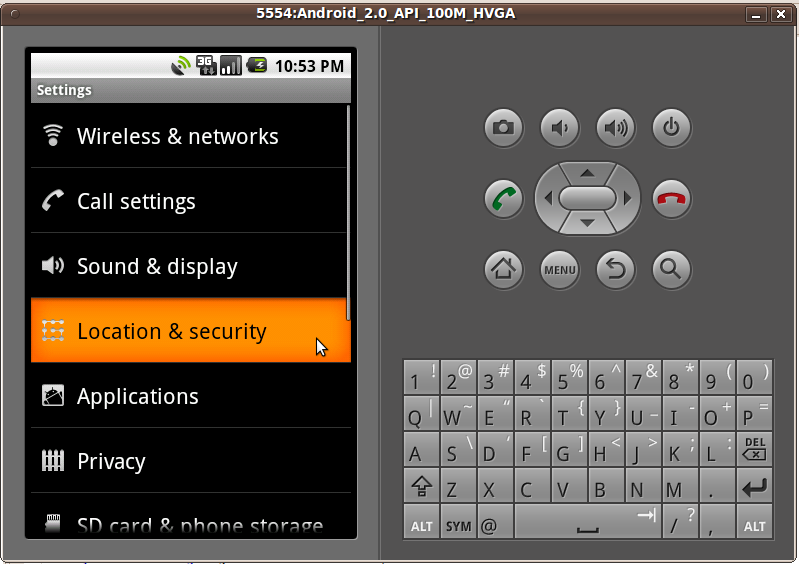Click the M key
The image size is (799, 564).
click(x=680, y=486)
